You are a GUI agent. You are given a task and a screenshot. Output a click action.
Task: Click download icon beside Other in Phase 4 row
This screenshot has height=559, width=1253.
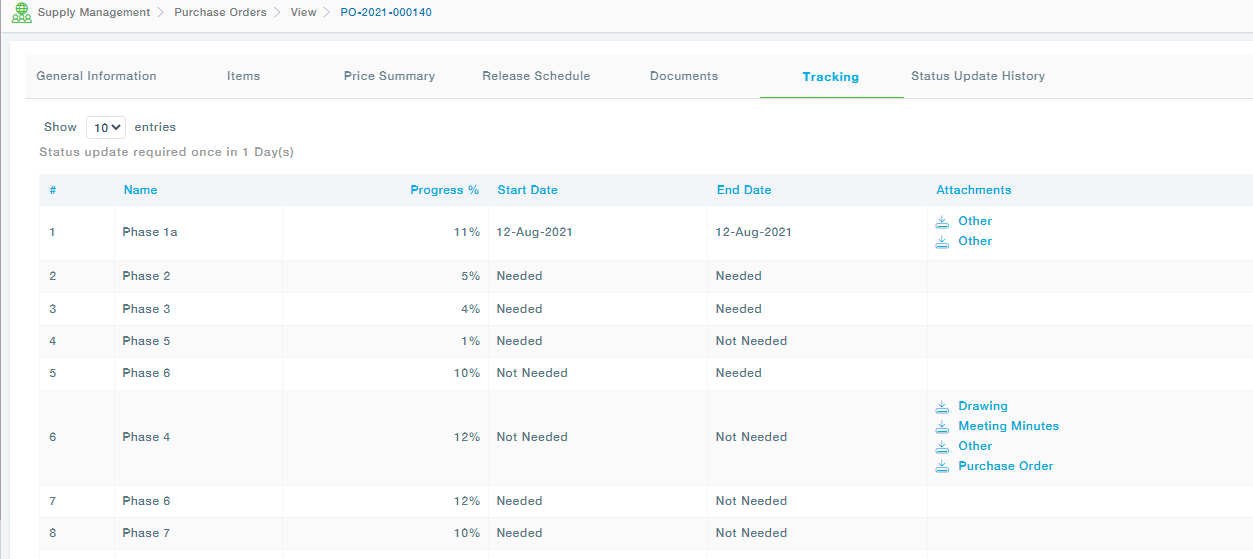point(942,446)
